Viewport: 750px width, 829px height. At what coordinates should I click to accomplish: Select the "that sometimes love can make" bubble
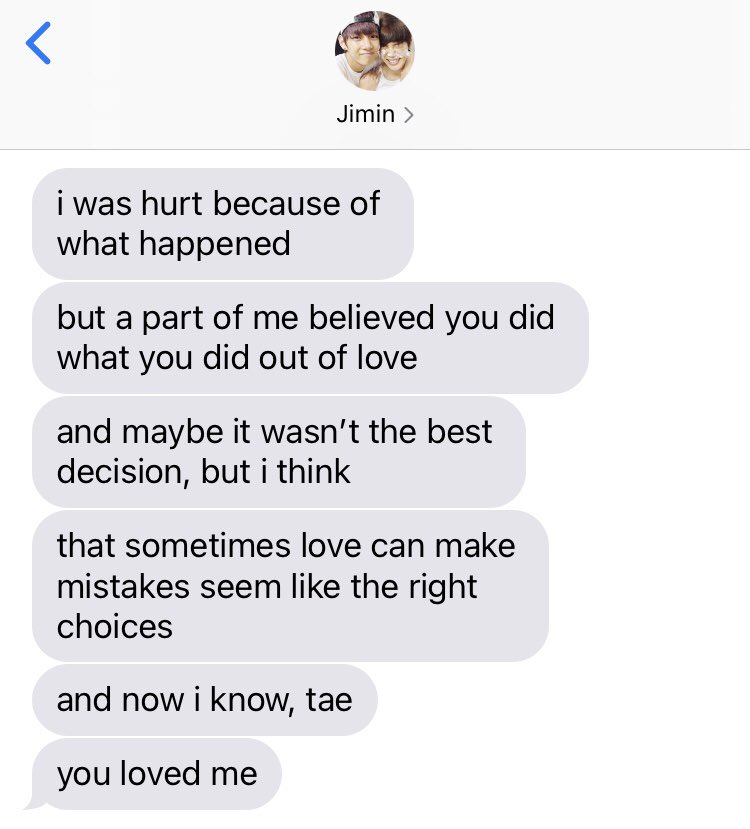pyautogui.click(x=290, y=586)
